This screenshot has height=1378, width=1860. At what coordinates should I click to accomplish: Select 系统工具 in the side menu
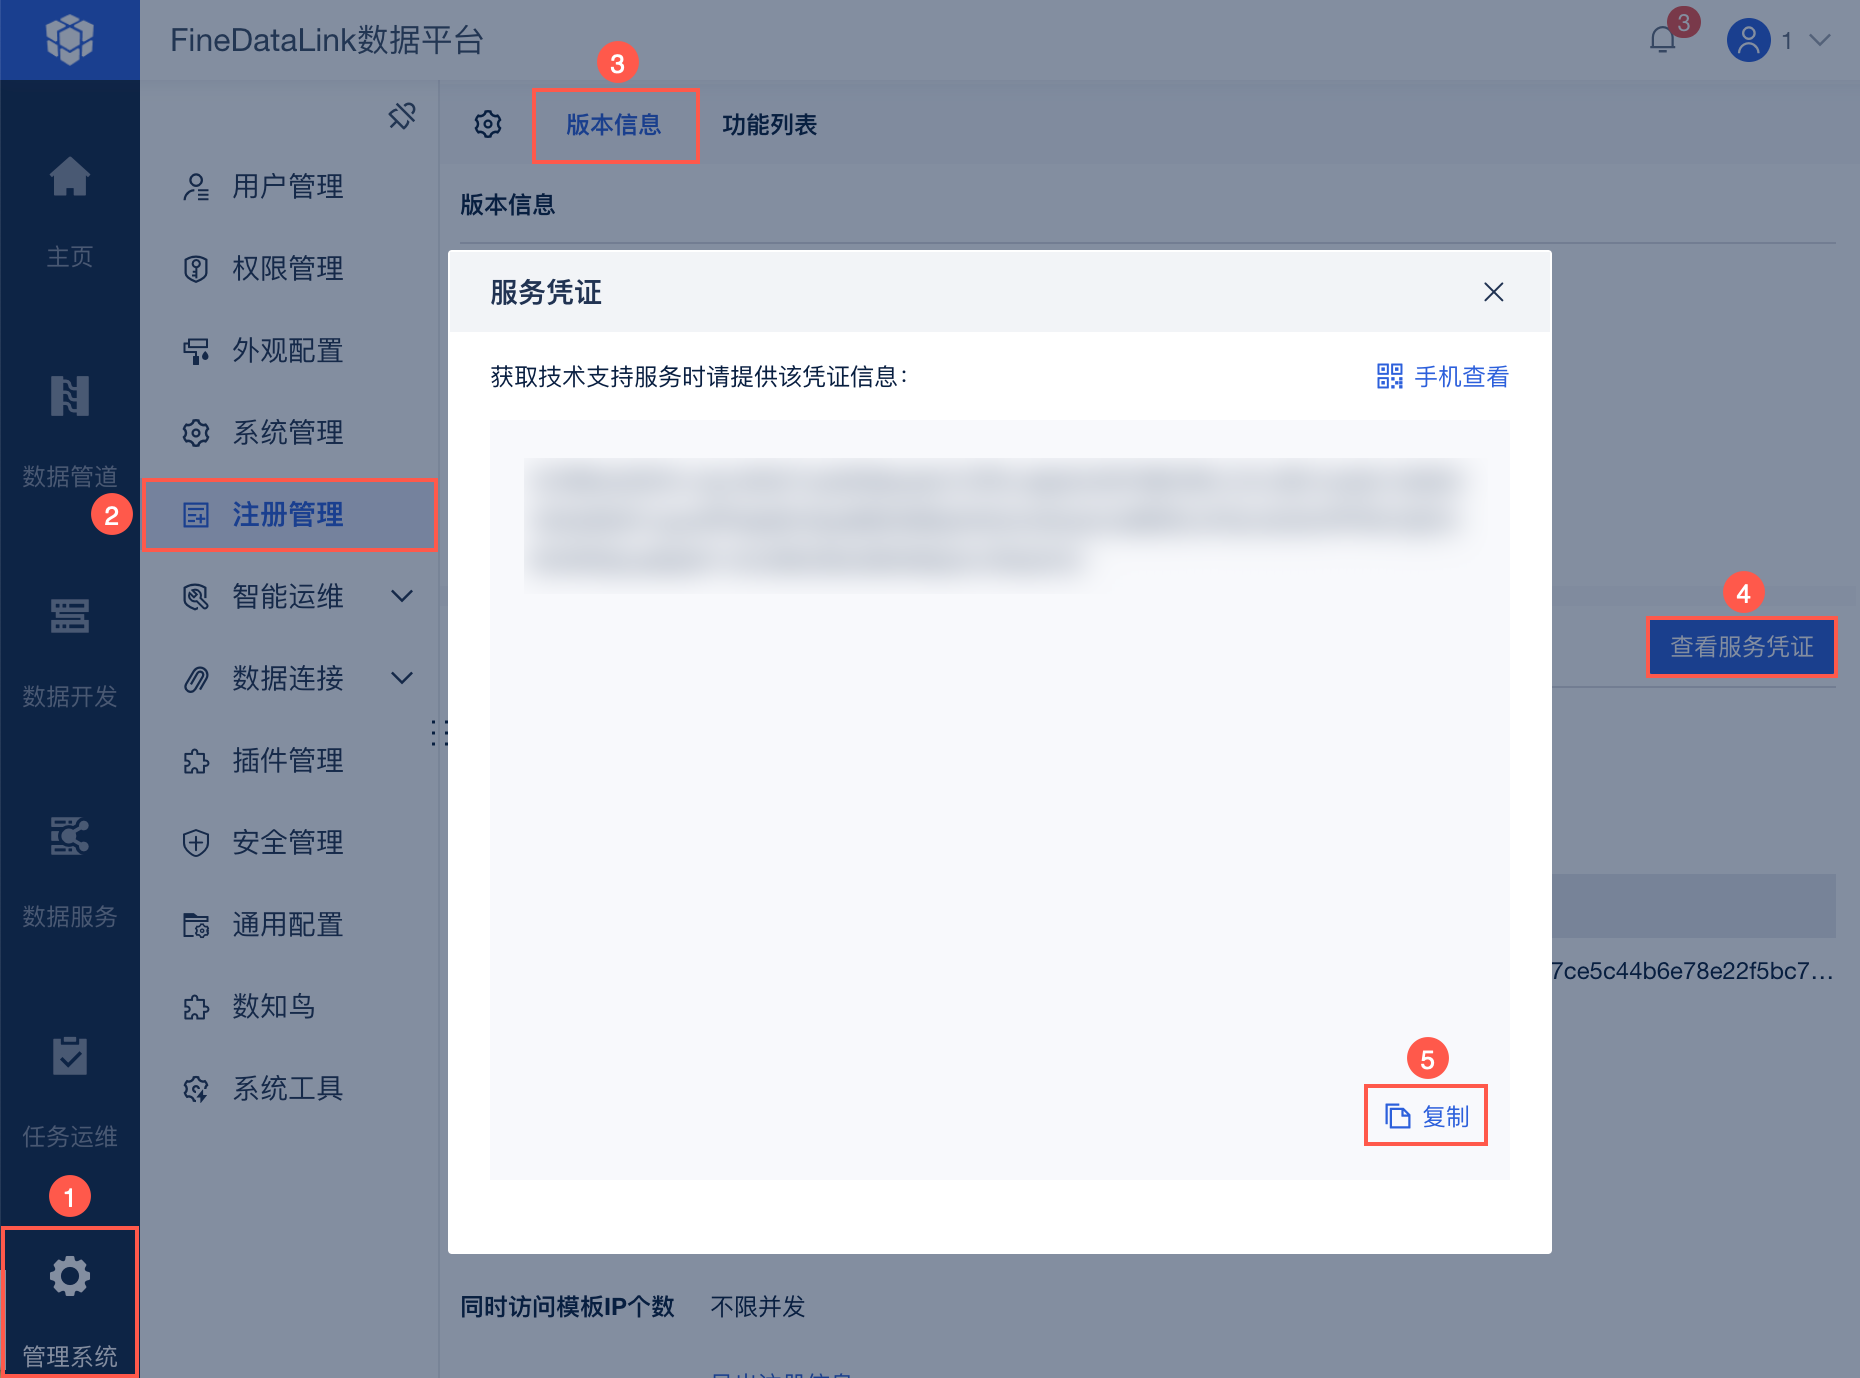pos(288,1089)
